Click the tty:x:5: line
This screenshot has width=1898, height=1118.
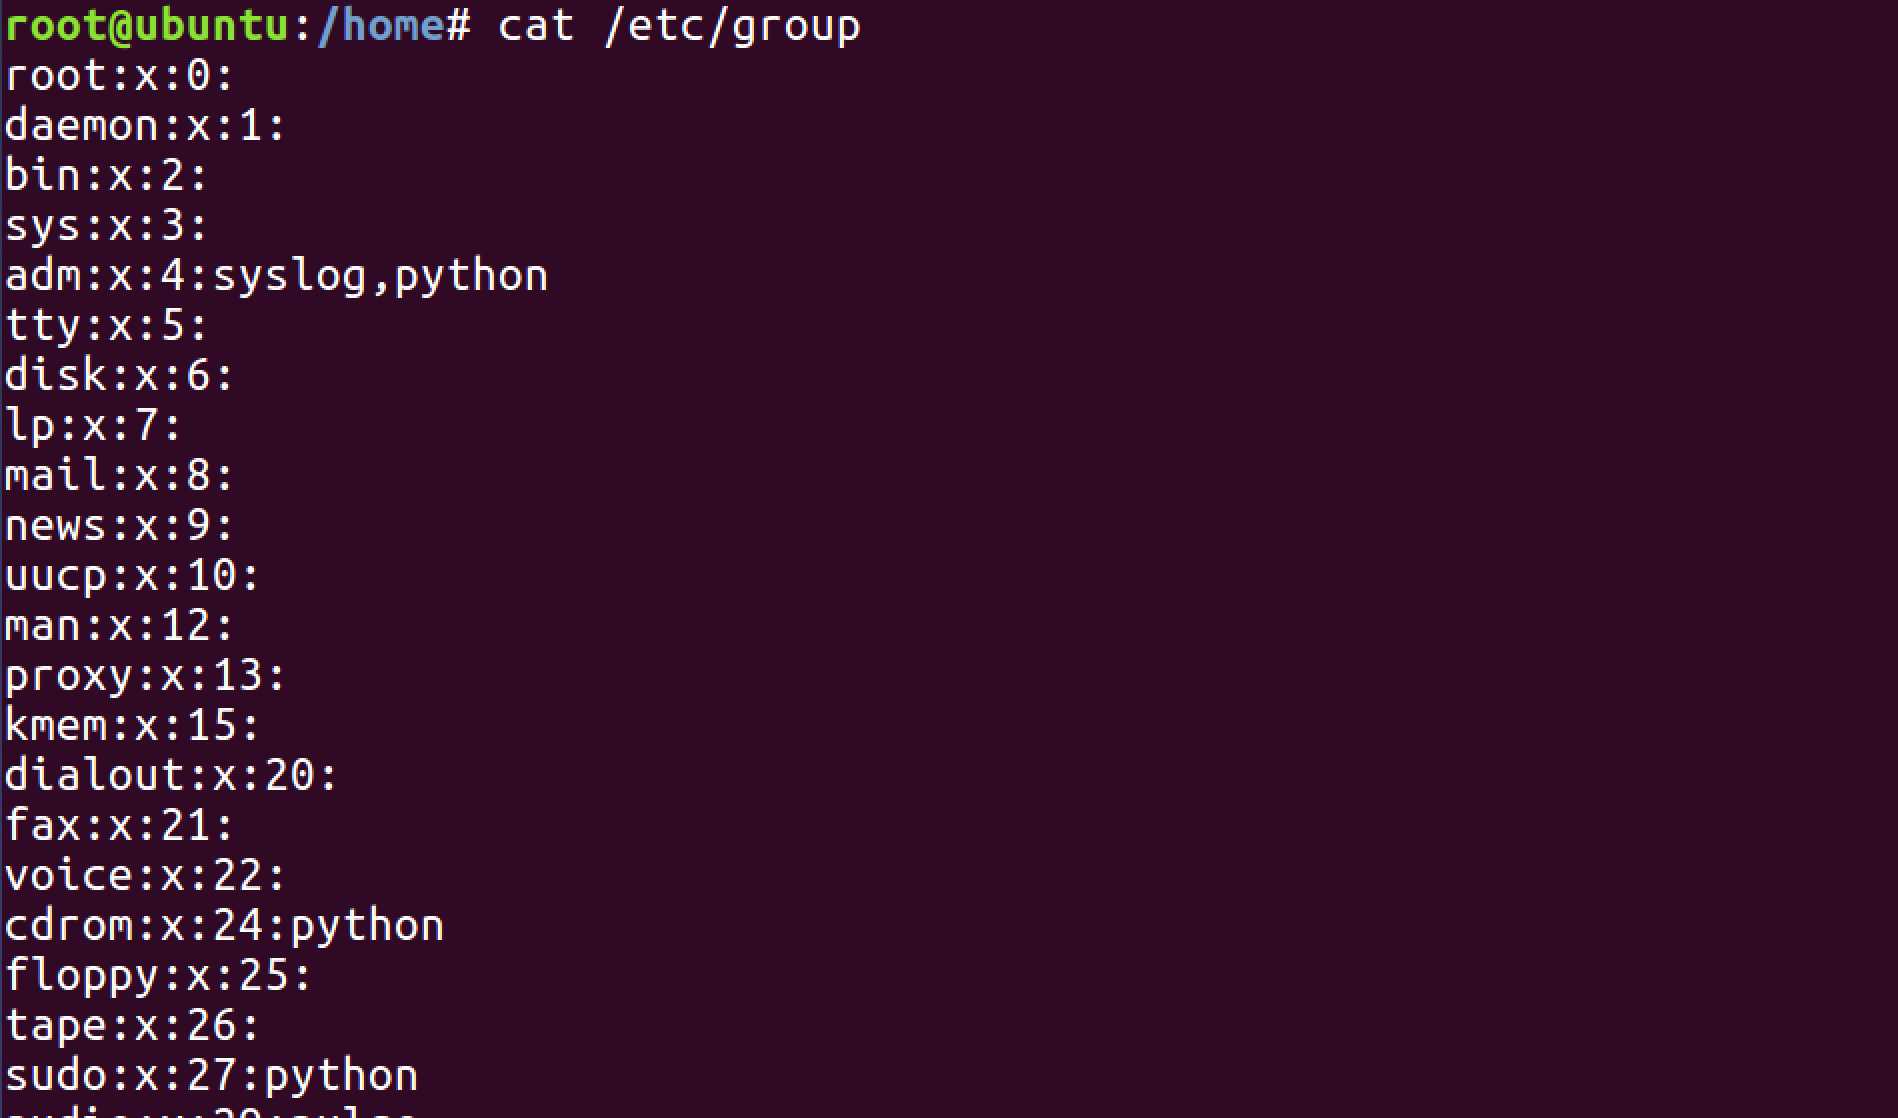tap(106, 326)
